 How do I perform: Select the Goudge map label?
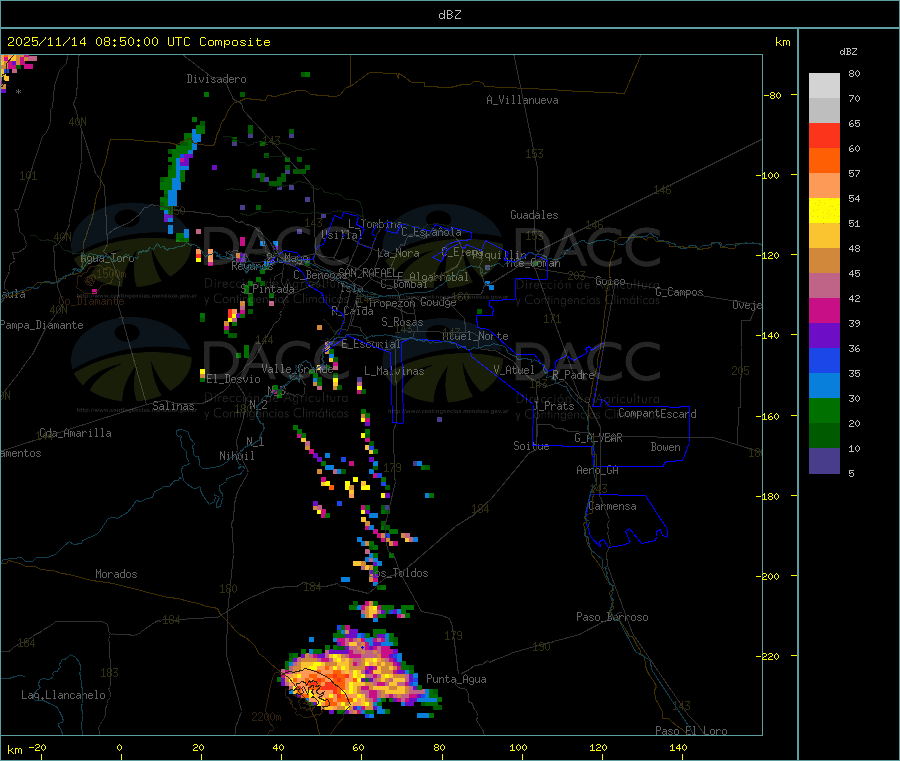coord(438,302)
